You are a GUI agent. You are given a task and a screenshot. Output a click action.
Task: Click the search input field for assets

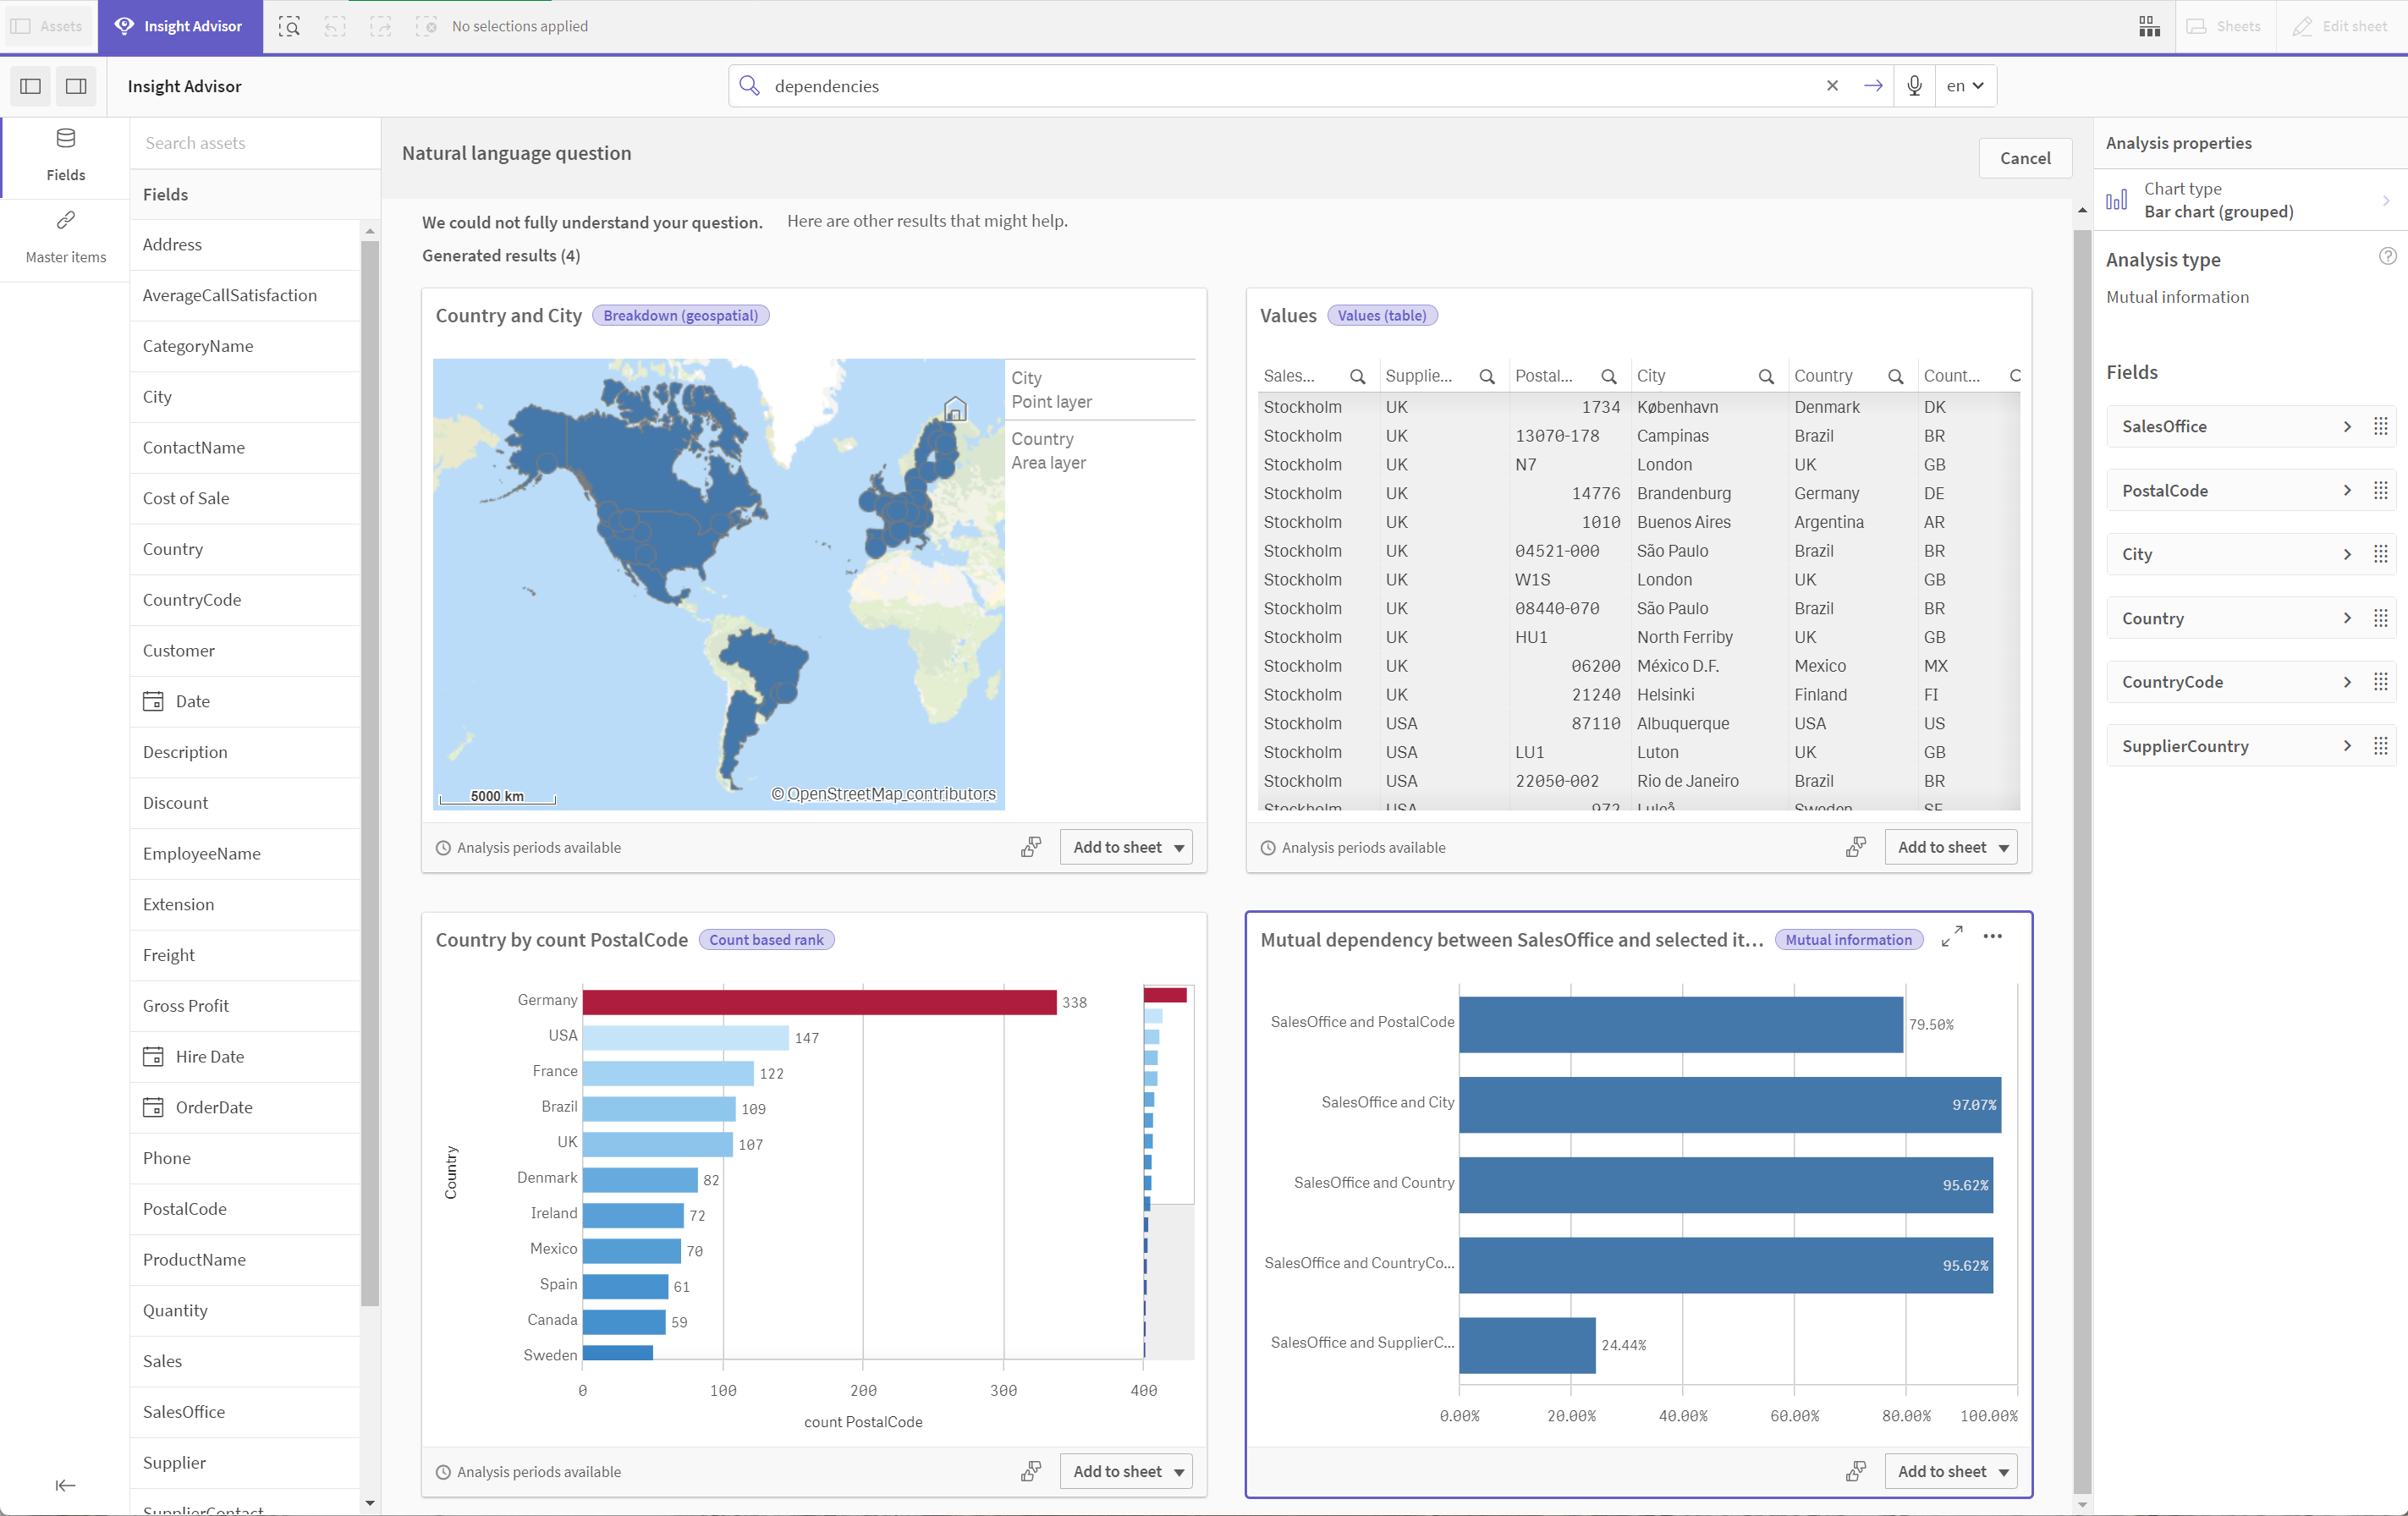point(253,141)
